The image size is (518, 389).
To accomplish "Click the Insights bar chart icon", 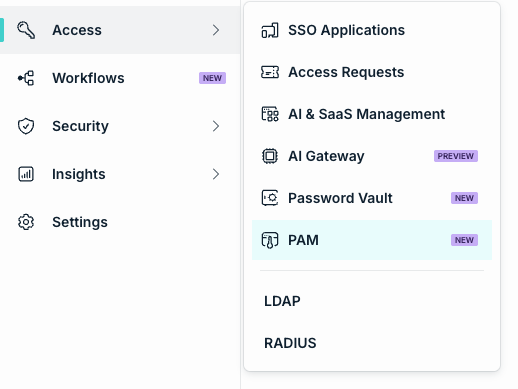I will (26, 174).
